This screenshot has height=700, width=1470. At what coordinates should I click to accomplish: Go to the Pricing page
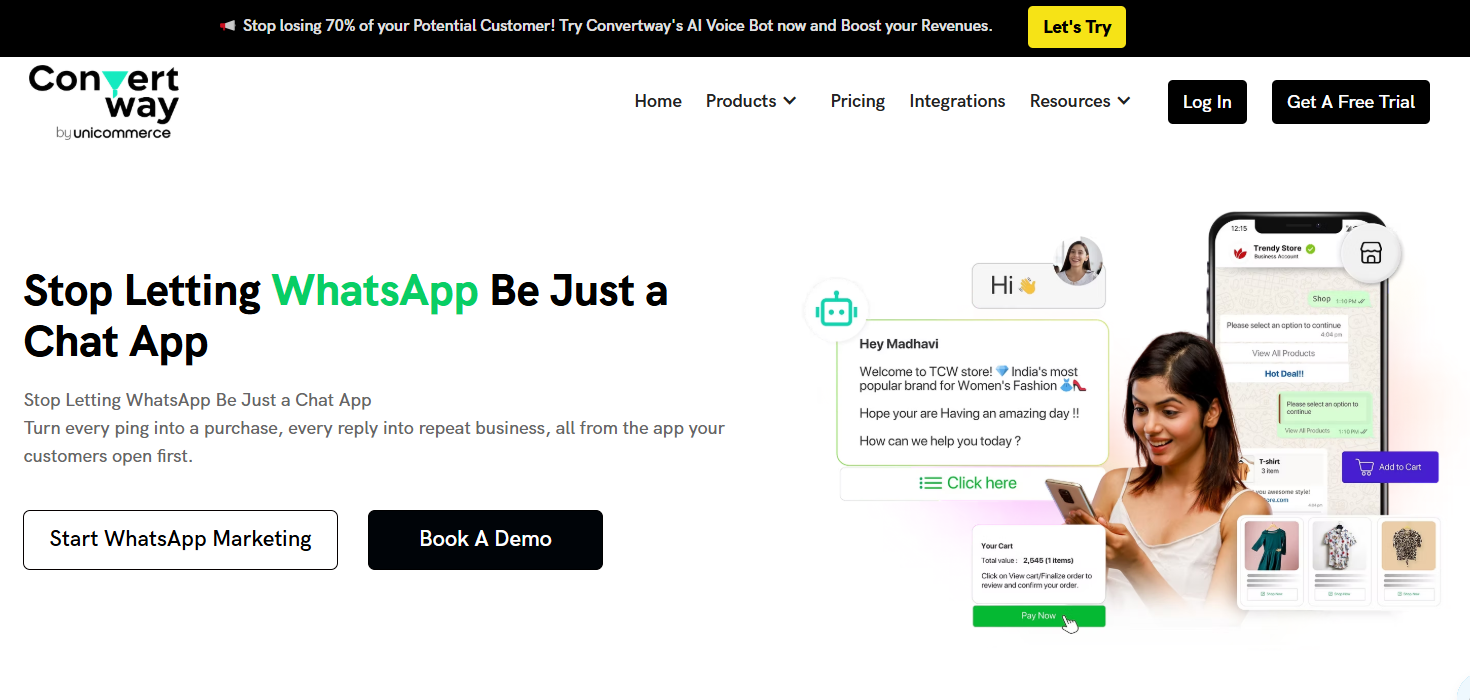(858, 101)
